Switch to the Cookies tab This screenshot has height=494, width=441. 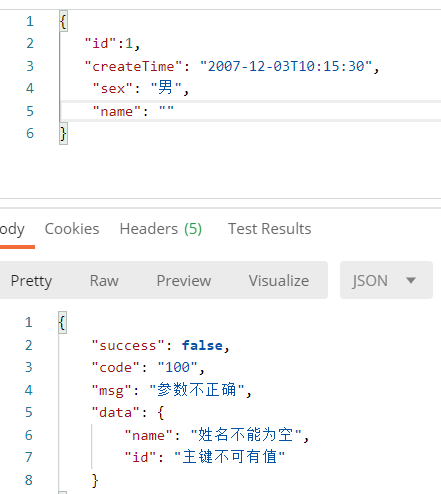(x=72, y=229)
